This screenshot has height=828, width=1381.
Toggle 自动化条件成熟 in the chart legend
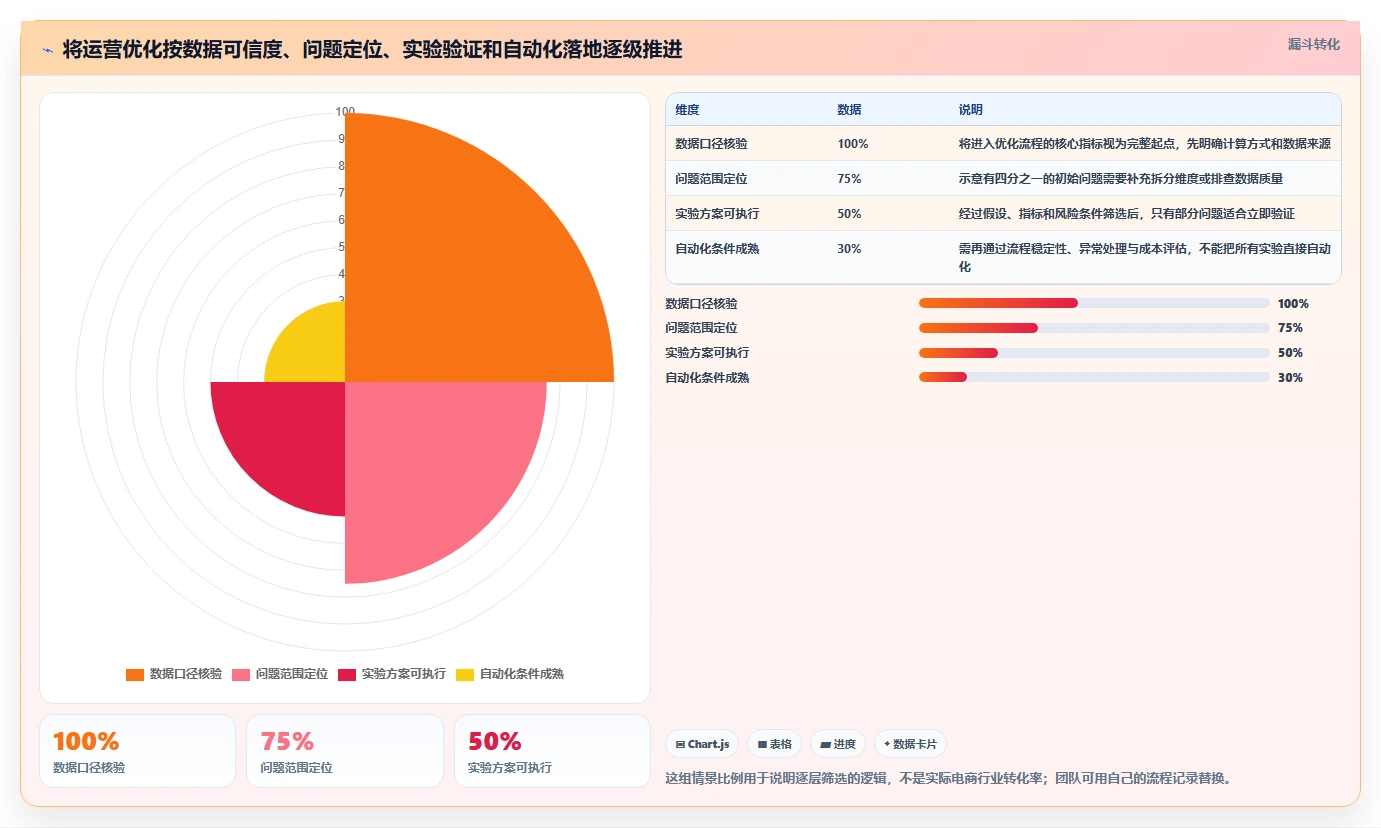pyautogui.click(x=510, y=674)
